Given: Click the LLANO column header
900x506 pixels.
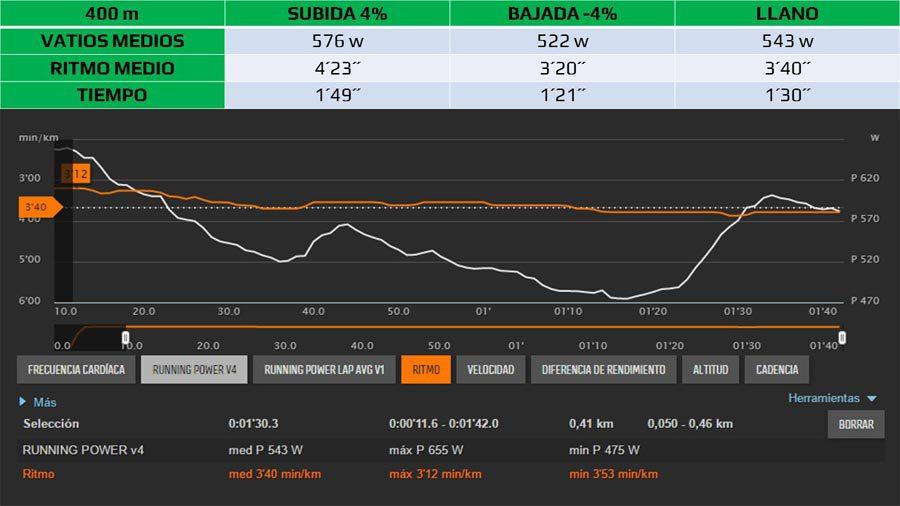Looking at the screenshot, I should click(x=786, y=14).
